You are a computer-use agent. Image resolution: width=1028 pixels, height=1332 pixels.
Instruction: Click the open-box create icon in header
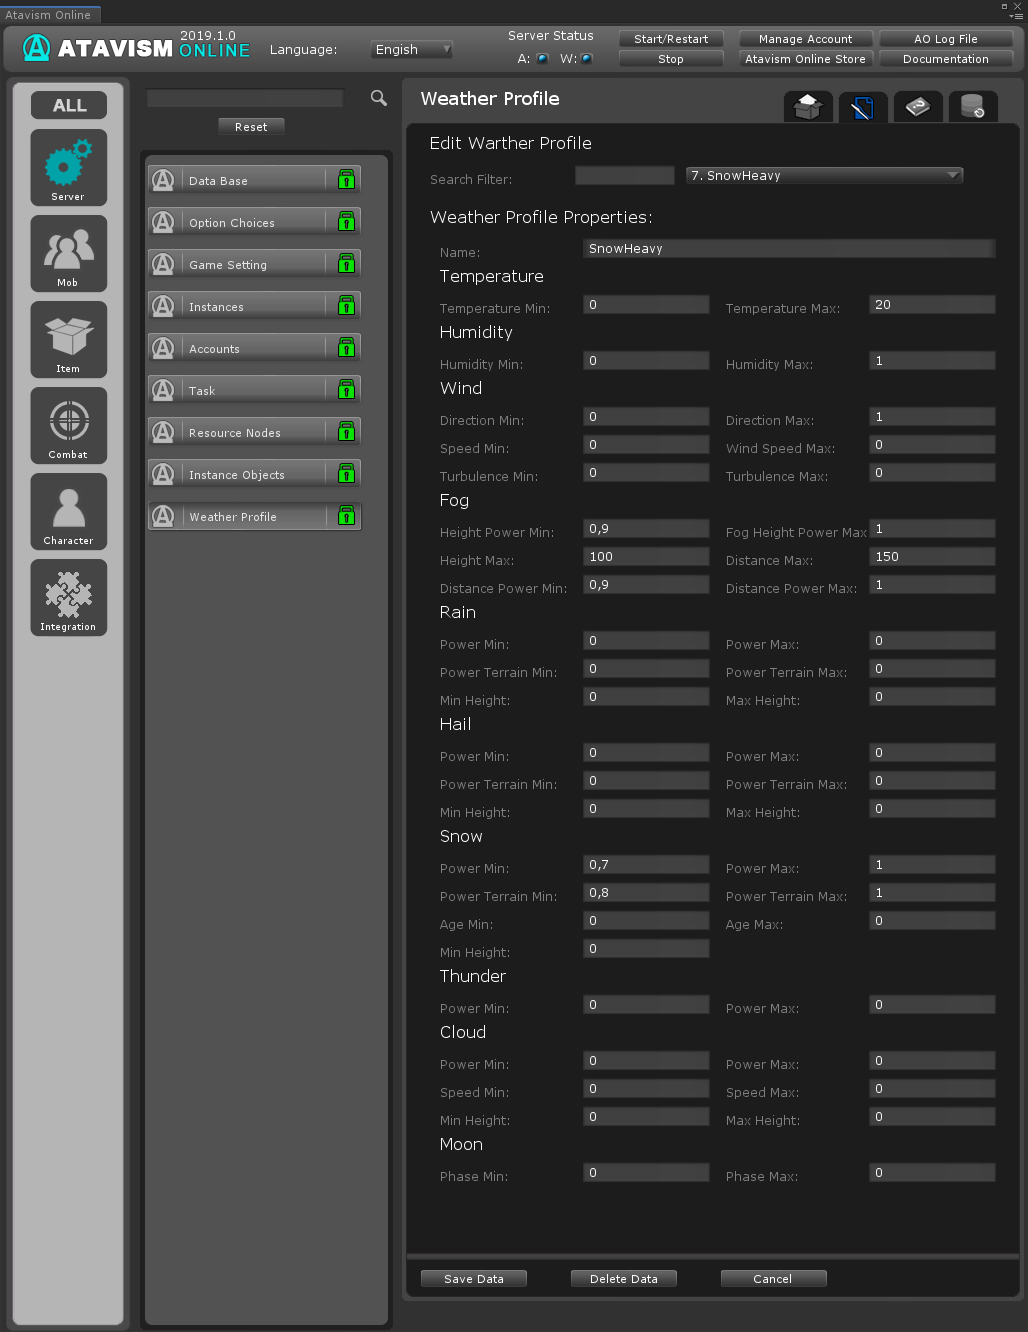click(x=808, y=106)
